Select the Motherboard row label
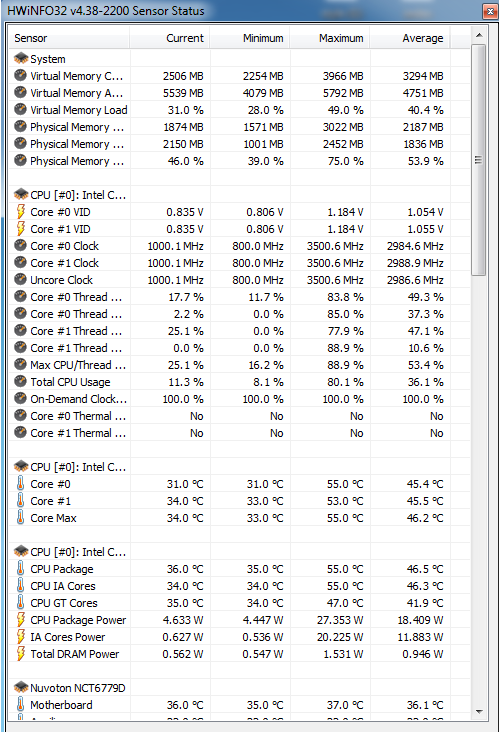The width and height of the screenshot is (499, 732). pos(61,704)
